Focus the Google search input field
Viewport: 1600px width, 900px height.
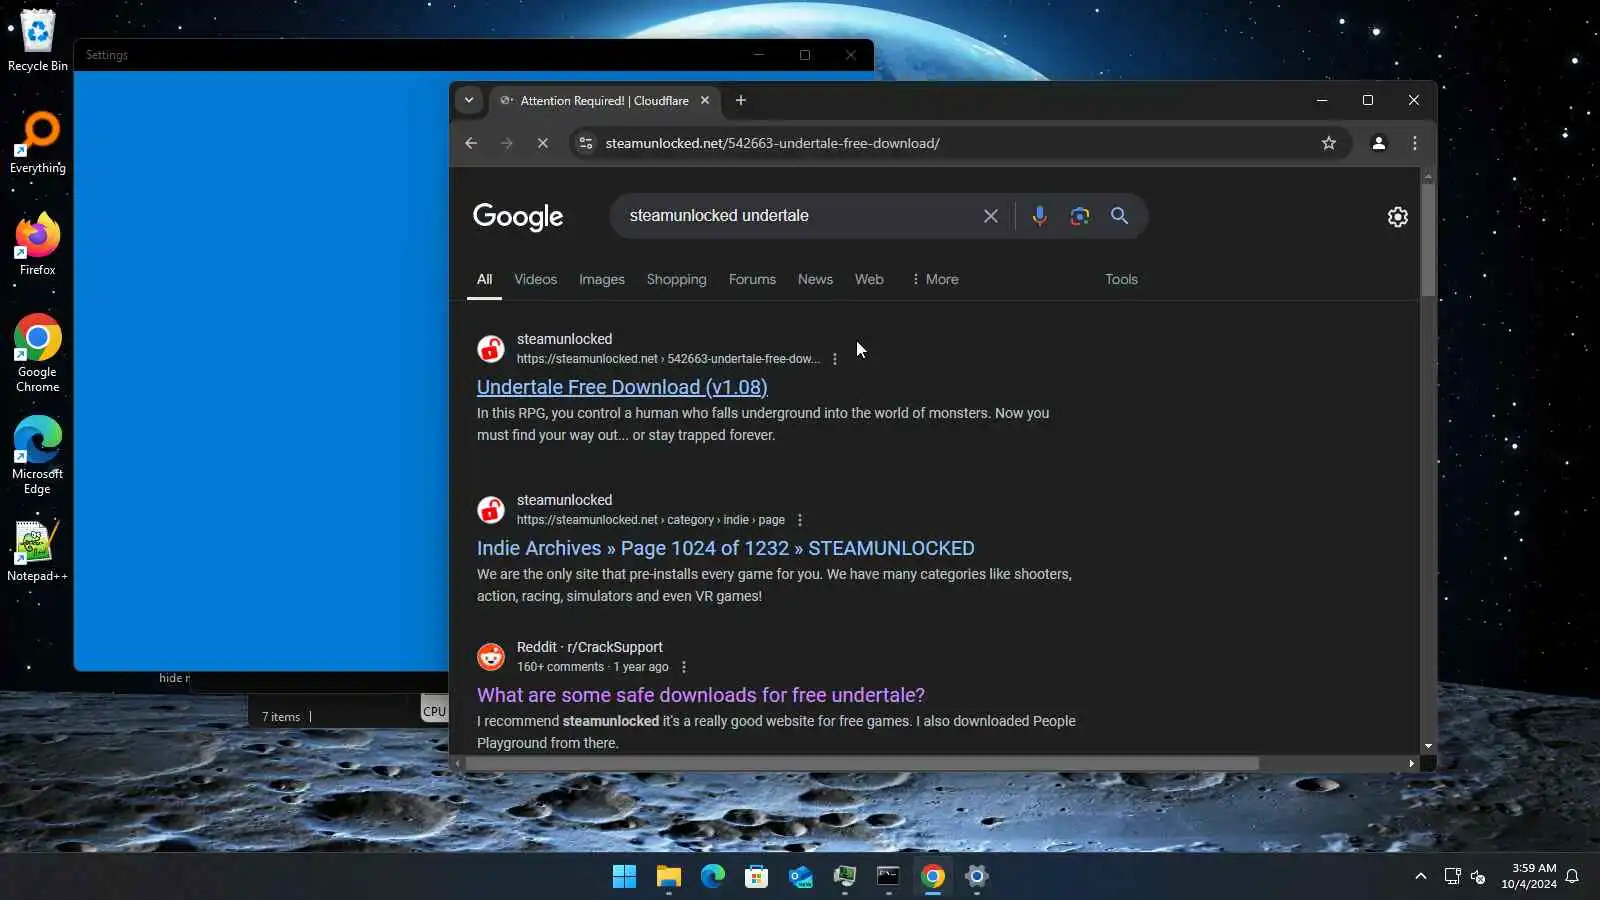click(x=800, y=216)
